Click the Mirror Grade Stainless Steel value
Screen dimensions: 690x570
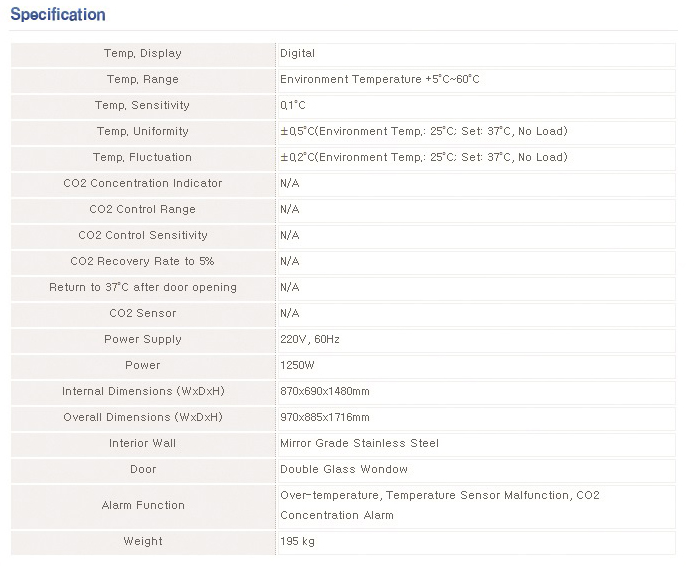click(x=359, y=444)
